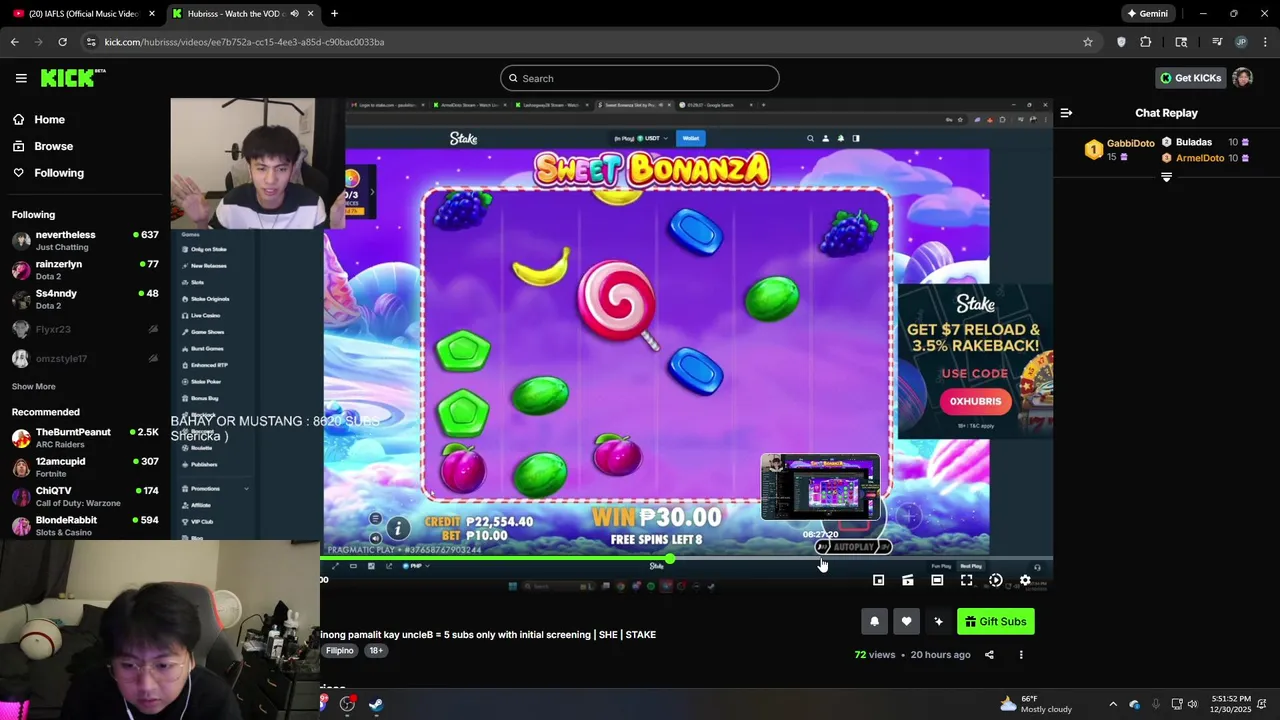Open 12amcupid recommended channel
The image size is (1280, 720).
pyautogui.click(x=85, y=467)
